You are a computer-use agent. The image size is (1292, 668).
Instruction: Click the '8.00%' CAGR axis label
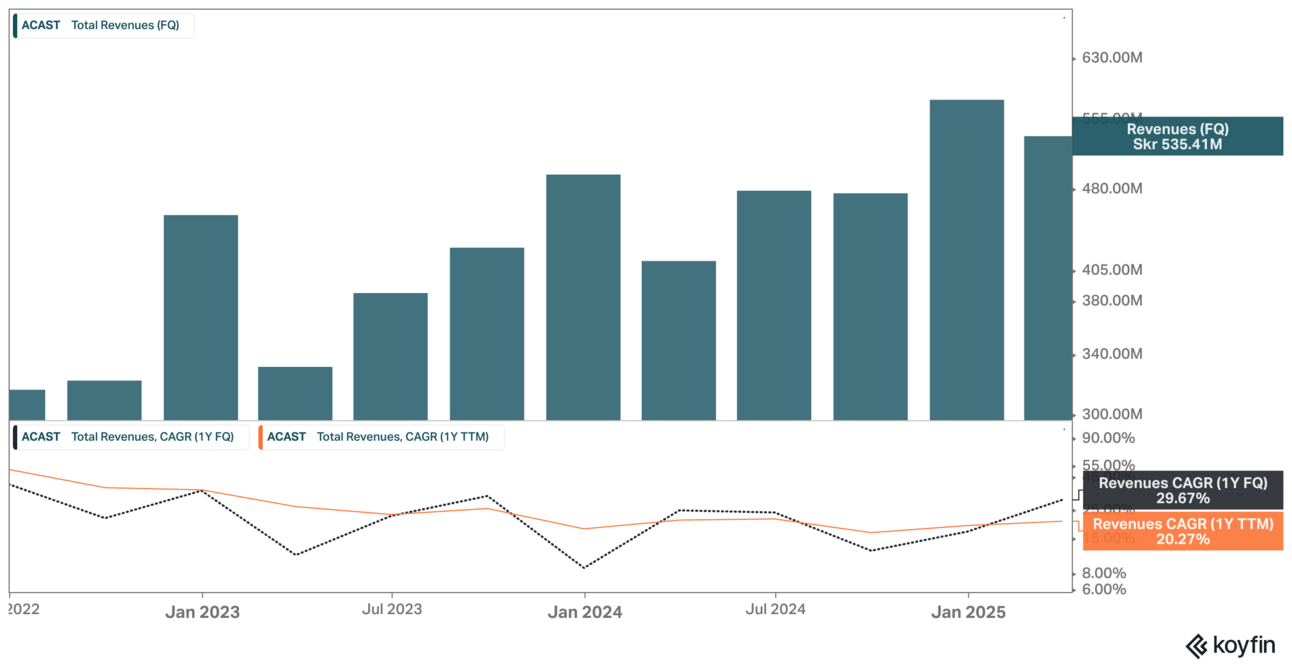coord(1105,573)
